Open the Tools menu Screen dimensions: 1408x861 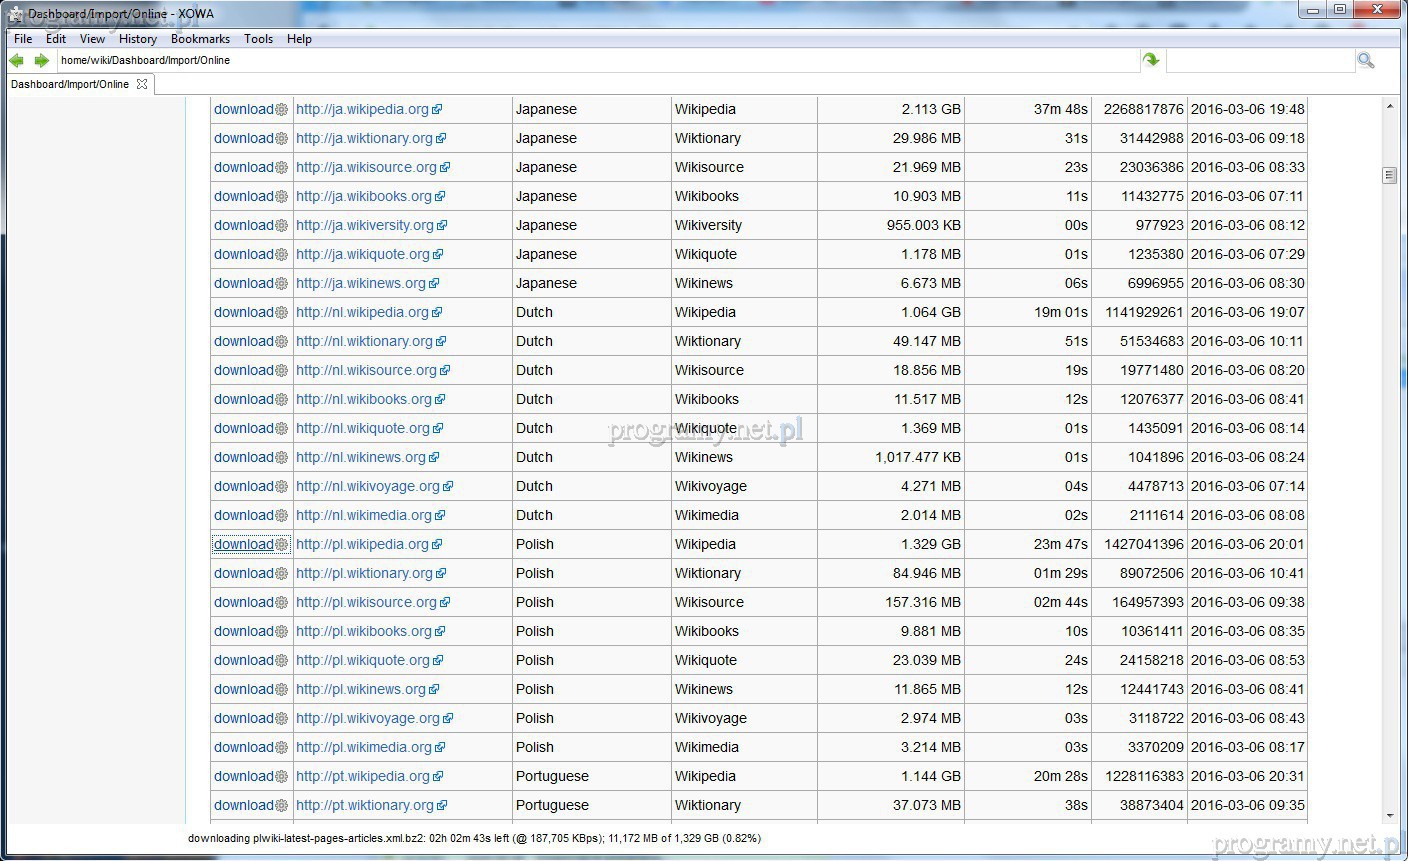[x=258, y=39]
